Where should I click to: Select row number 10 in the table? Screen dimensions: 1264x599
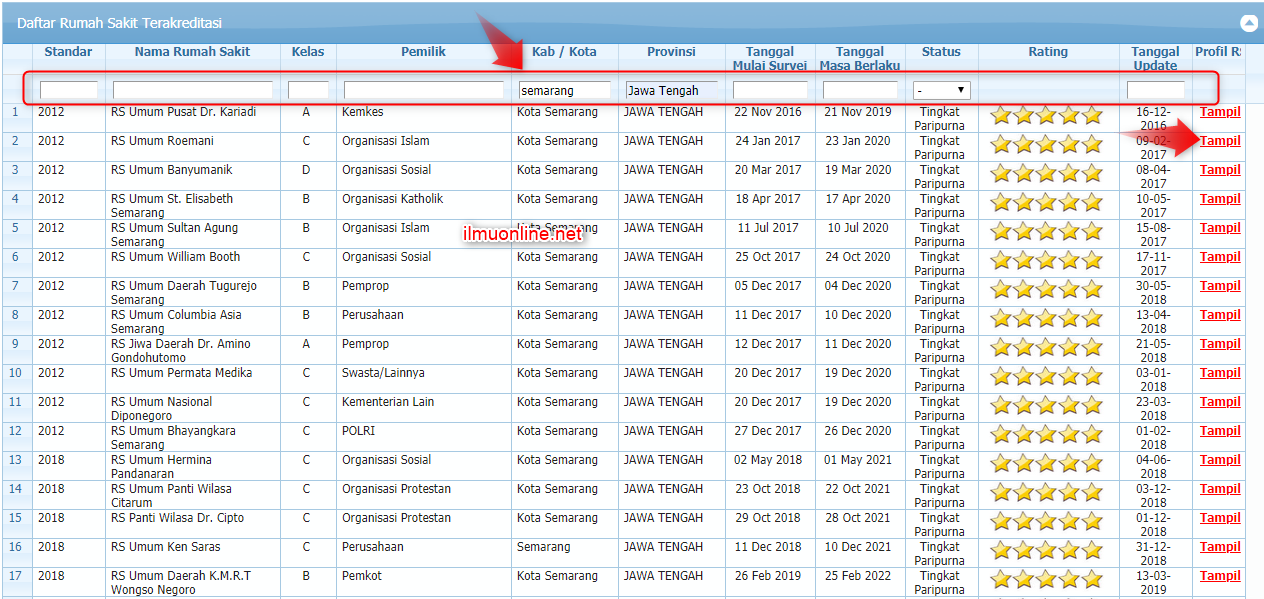pyautogui.click(x=16, y=373)
